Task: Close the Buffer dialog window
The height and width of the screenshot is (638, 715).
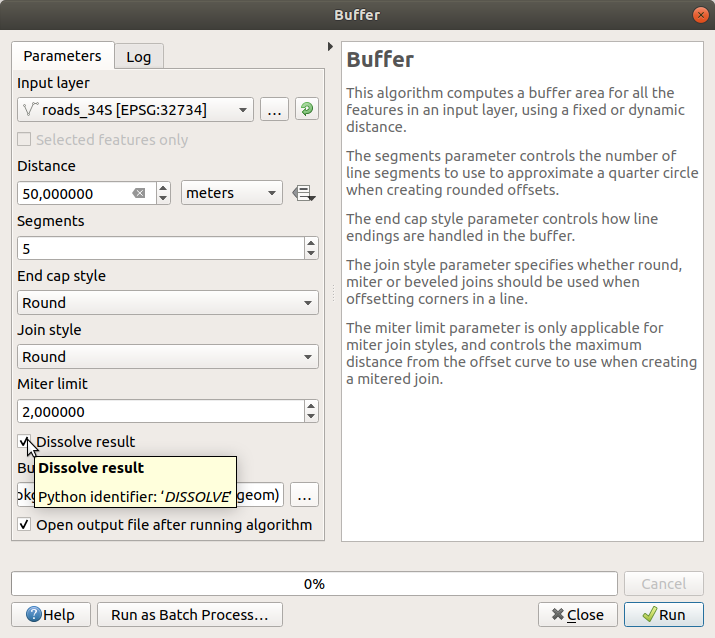Action: 700,15
